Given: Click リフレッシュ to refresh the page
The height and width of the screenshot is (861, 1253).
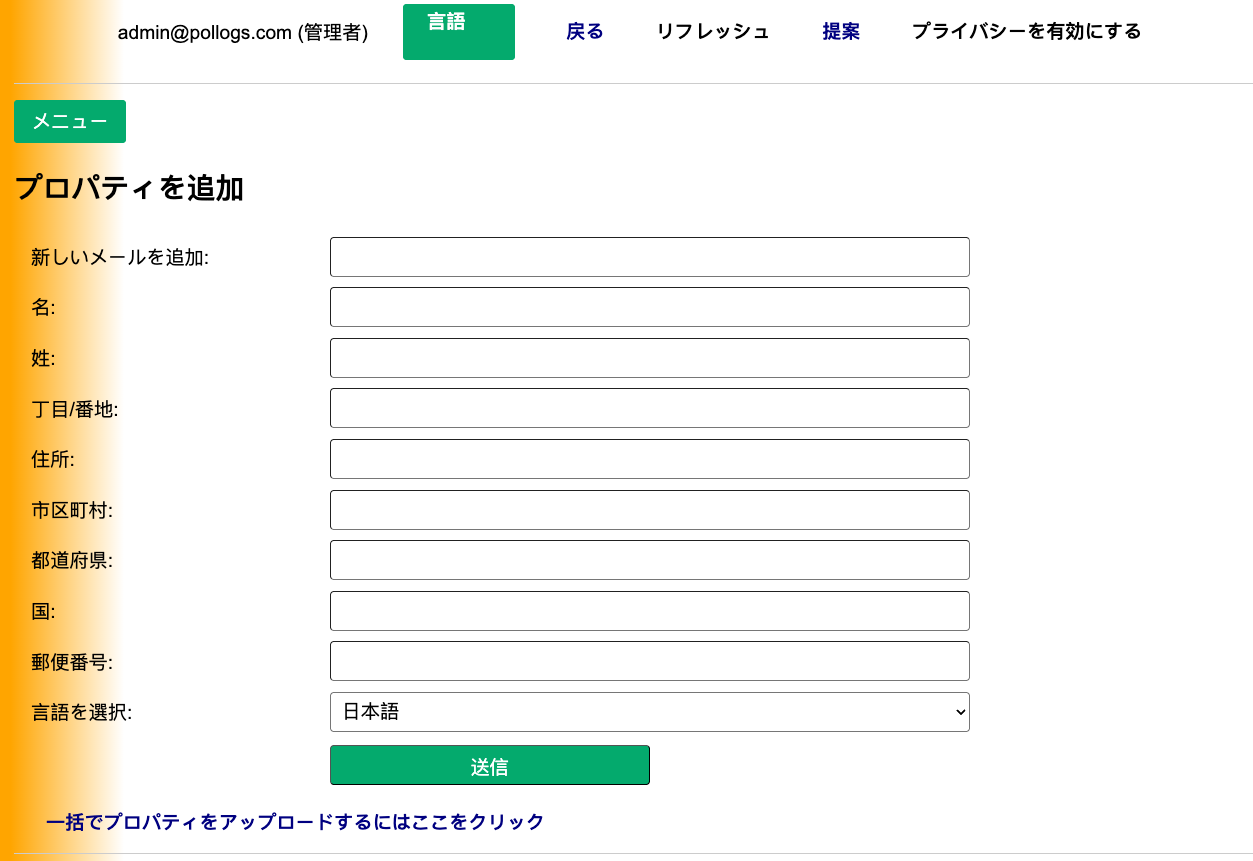Looking at the screenshot, I should point(712,31).
